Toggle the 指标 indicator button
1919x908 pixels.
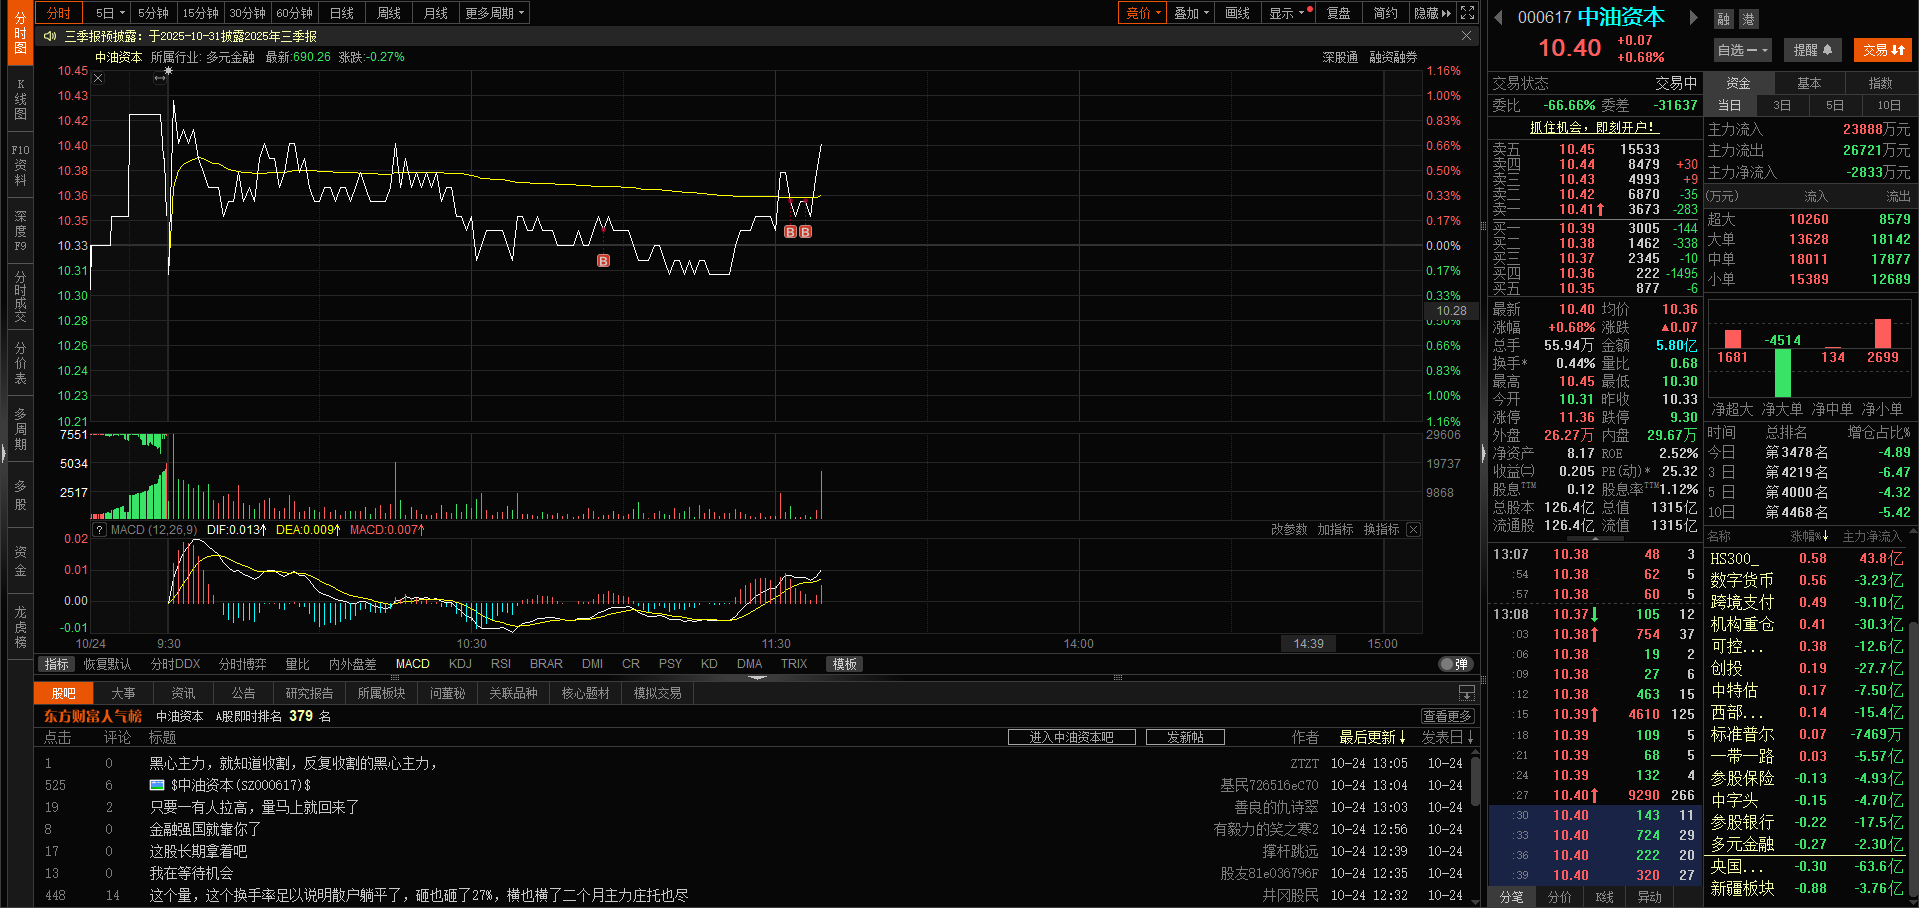[x=56, y=664]
